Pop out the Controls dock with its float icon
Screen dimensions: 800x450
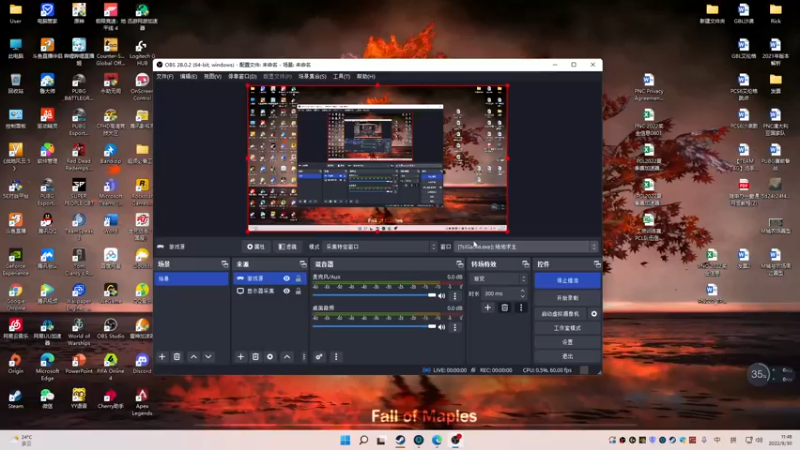(597, 264)
